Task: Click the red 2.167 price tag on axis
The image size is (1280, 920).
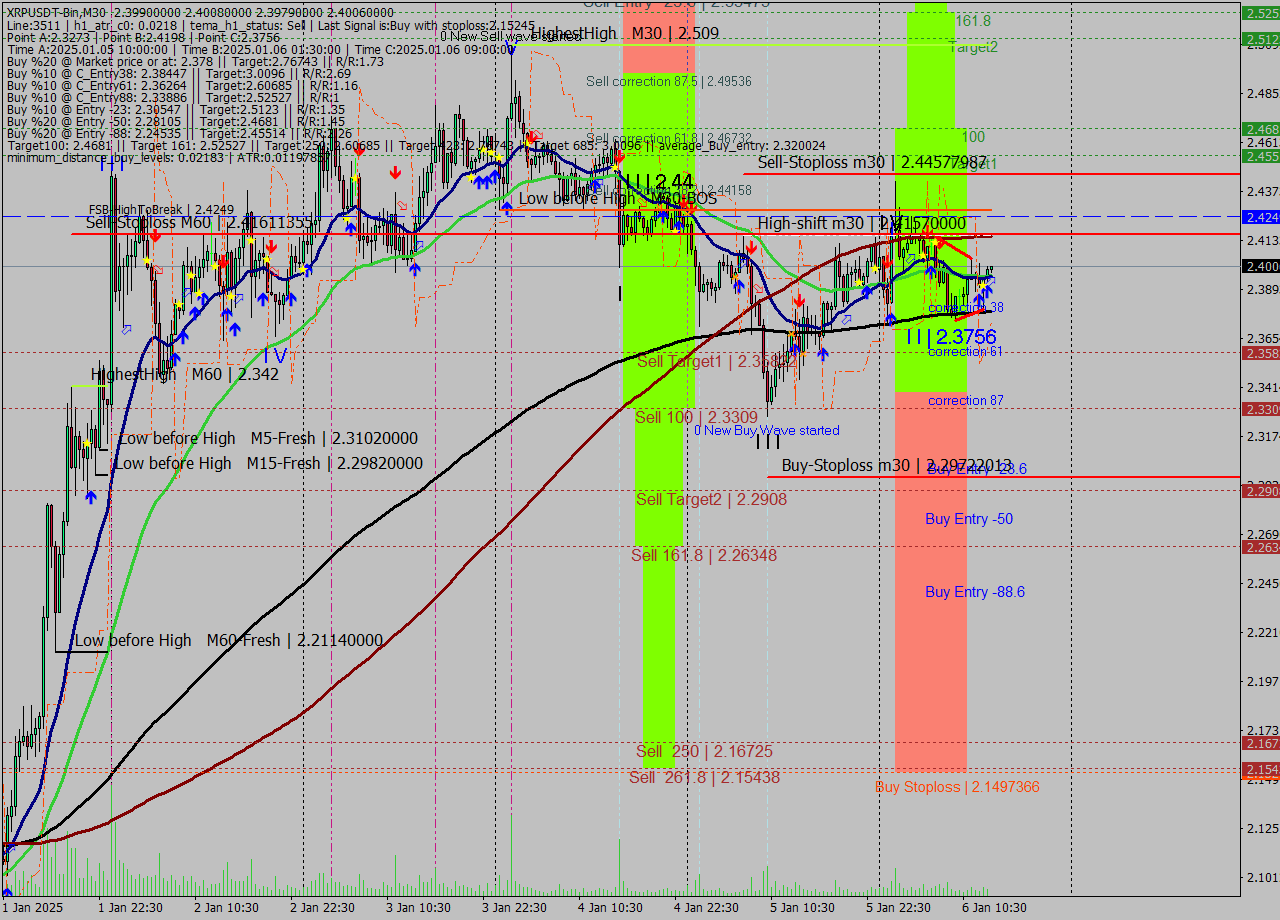Action: point(1260,743)
